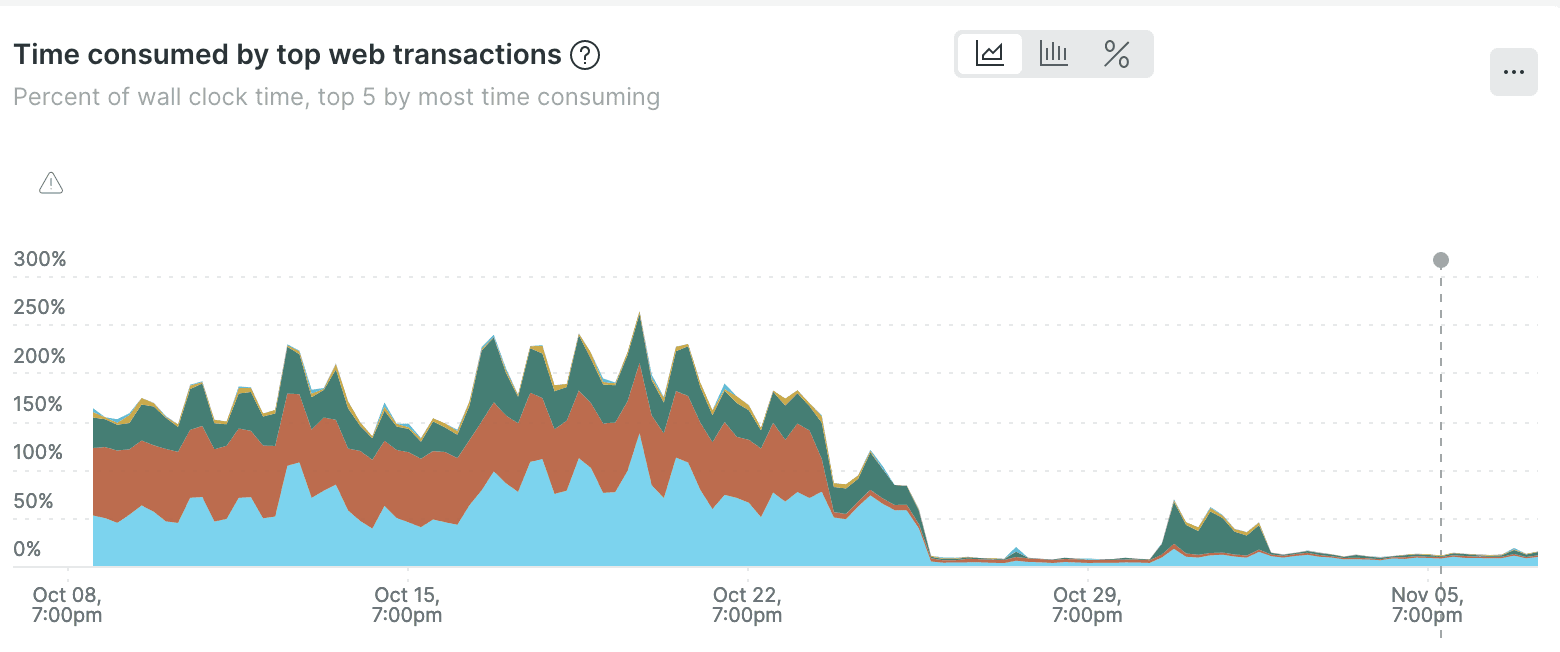The image size is (1560, 652).
Task: Select the subtitle 'Percent of wall clock time'
Action: [337, 96]
